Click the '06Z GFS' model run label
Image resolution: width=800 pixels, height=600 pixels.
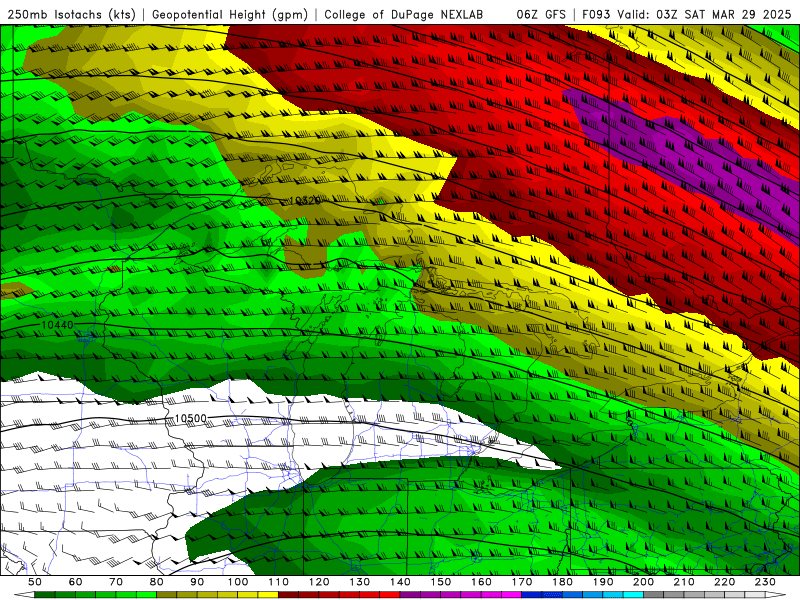point(541,15)
